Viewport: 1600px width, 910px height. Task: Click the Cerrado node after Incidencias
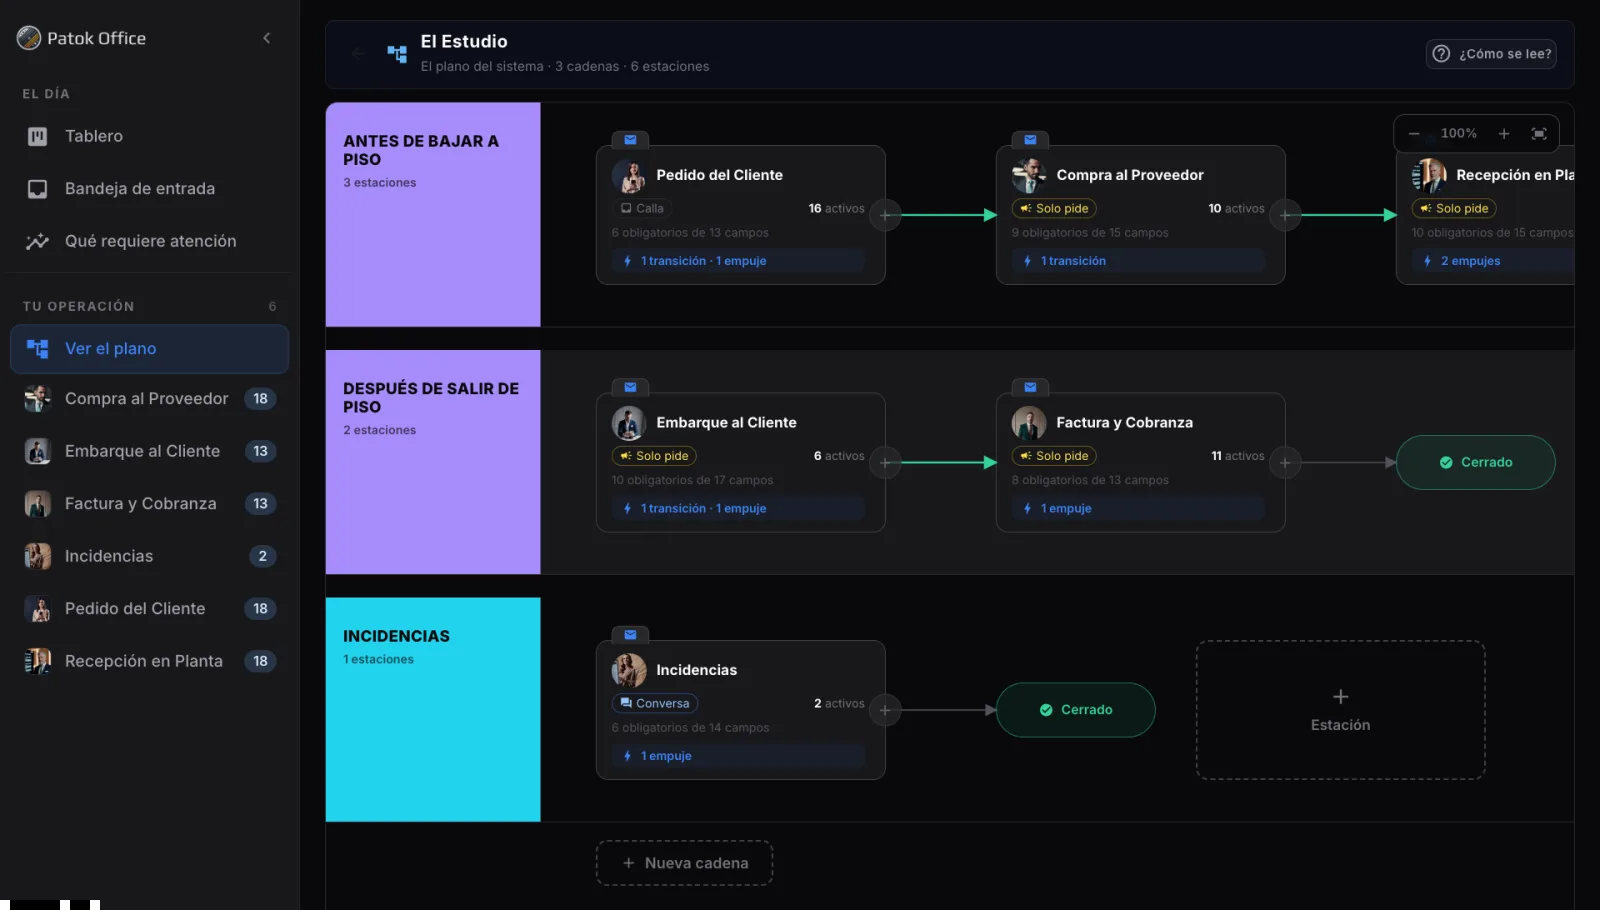coord(1076,710)
